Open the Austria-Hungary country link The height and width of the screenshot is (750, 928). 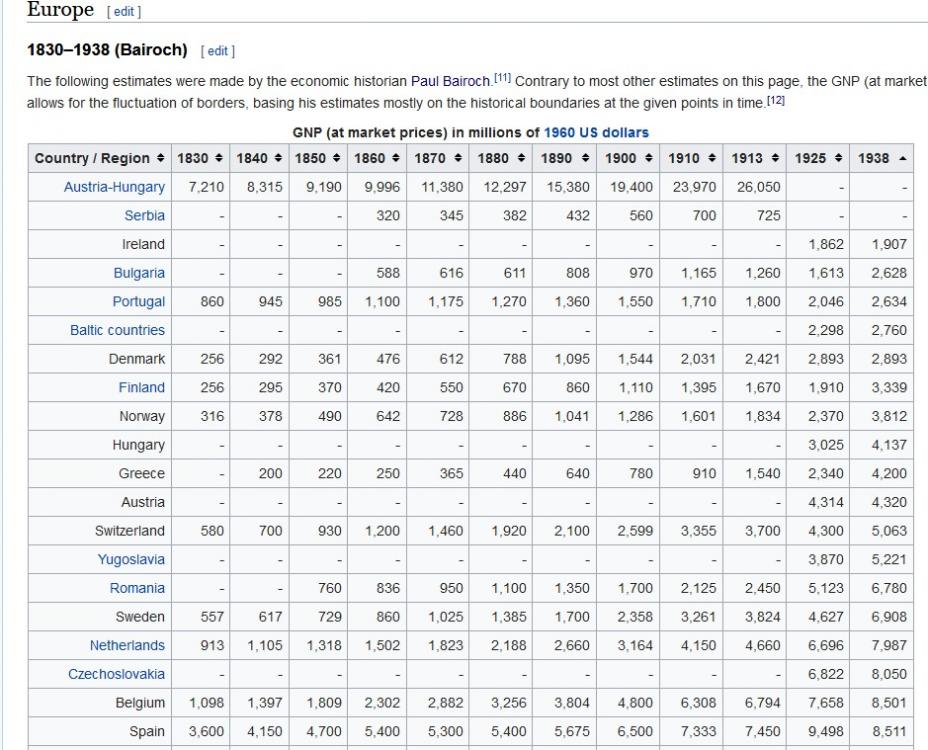tap(115, 187)
